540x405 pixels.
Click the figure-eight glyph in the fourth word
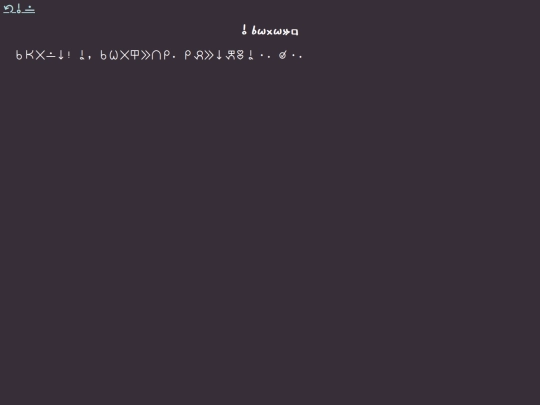click(240, 55)
